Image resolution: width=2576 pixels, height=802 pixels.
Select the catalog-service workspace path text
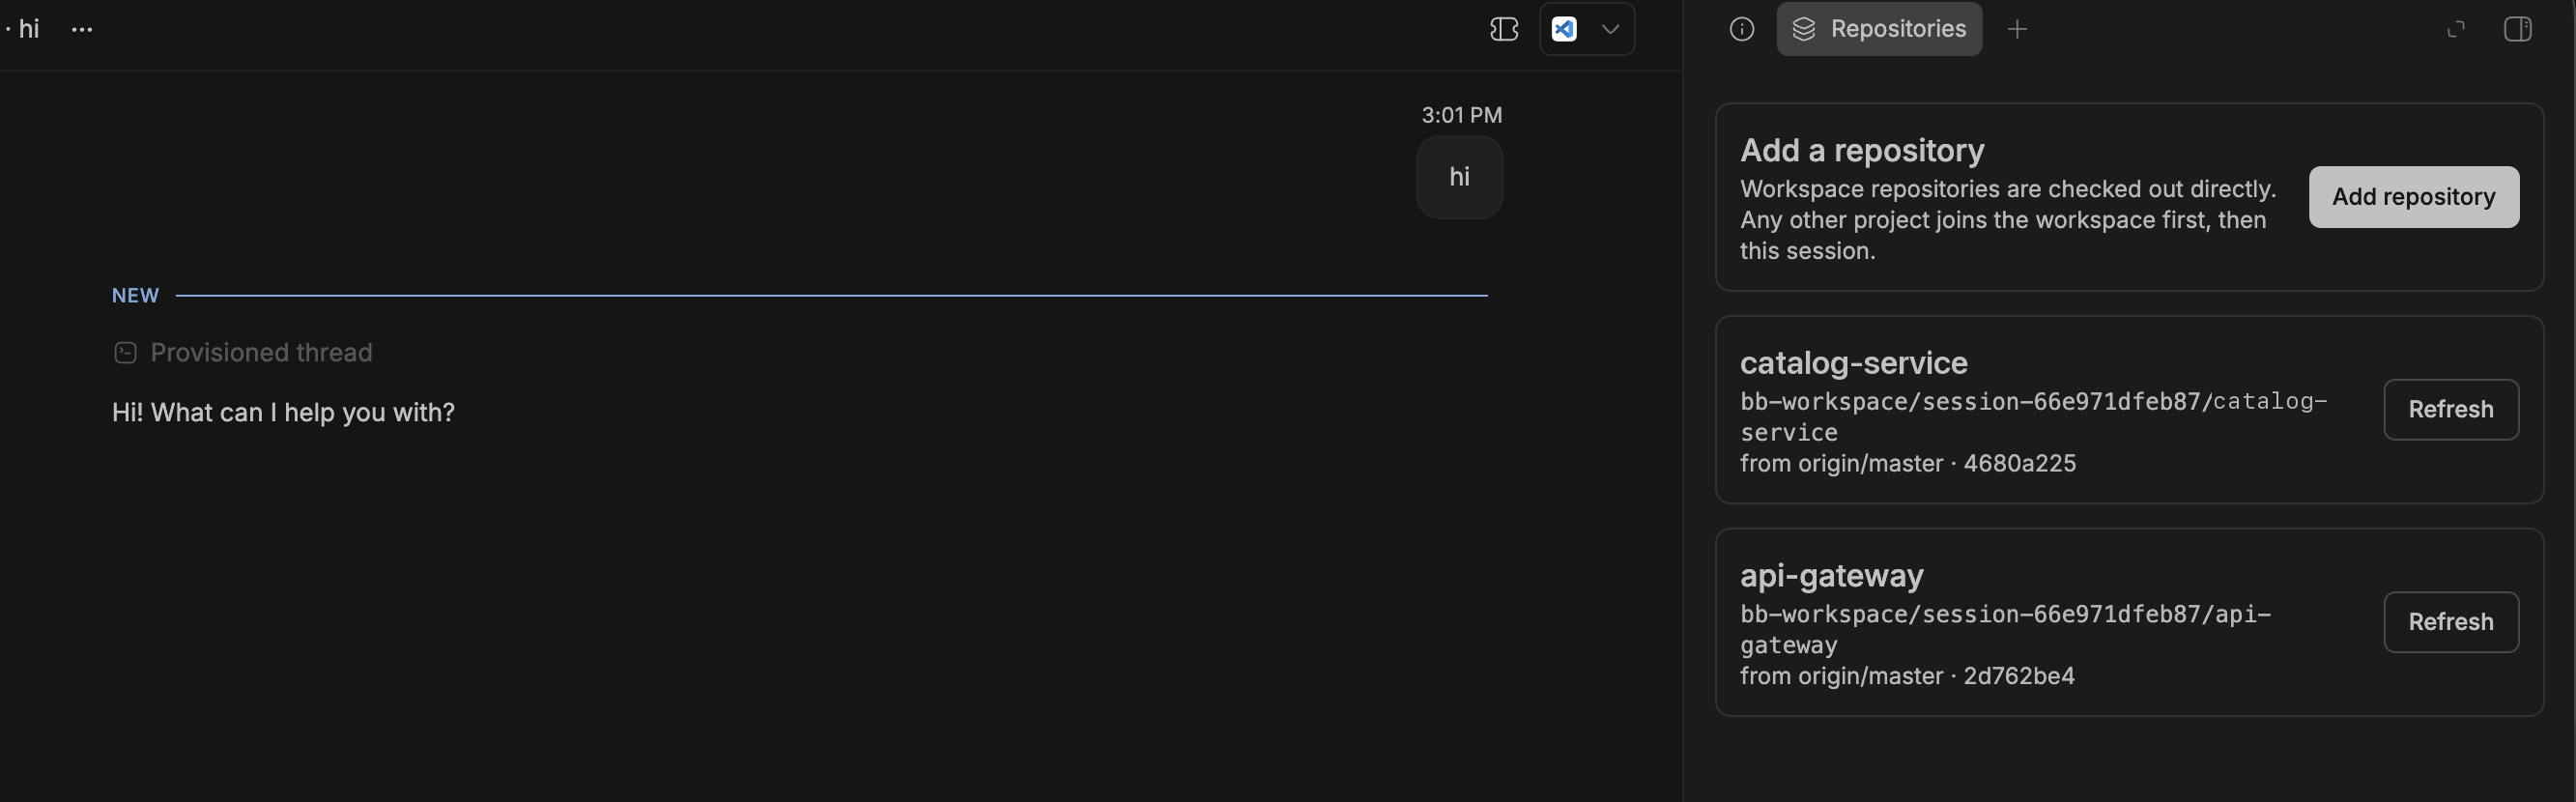coord(2034,417)
